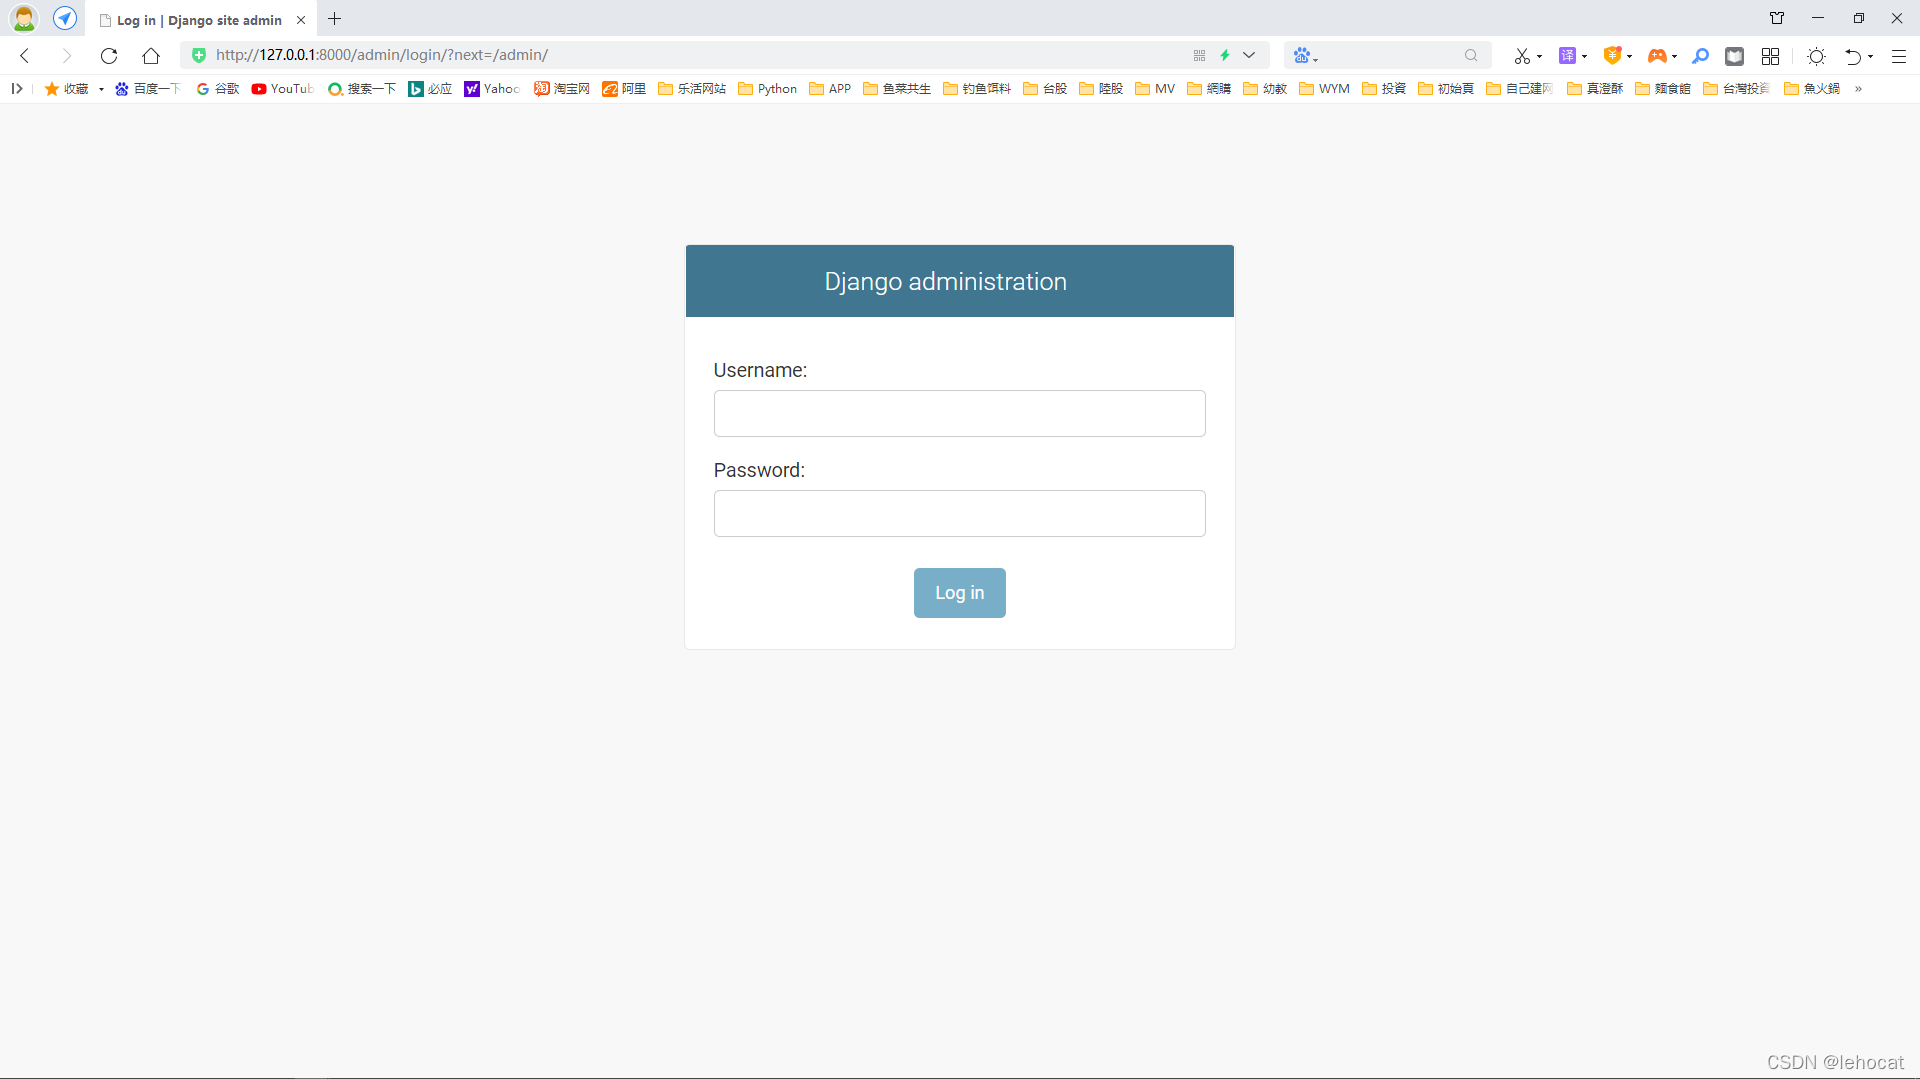Image resolution: width=1920 pixels, height=1079 pixels.
Task: Expand the undo closed tab dropdown
Action: click(x=1871, y=56)
